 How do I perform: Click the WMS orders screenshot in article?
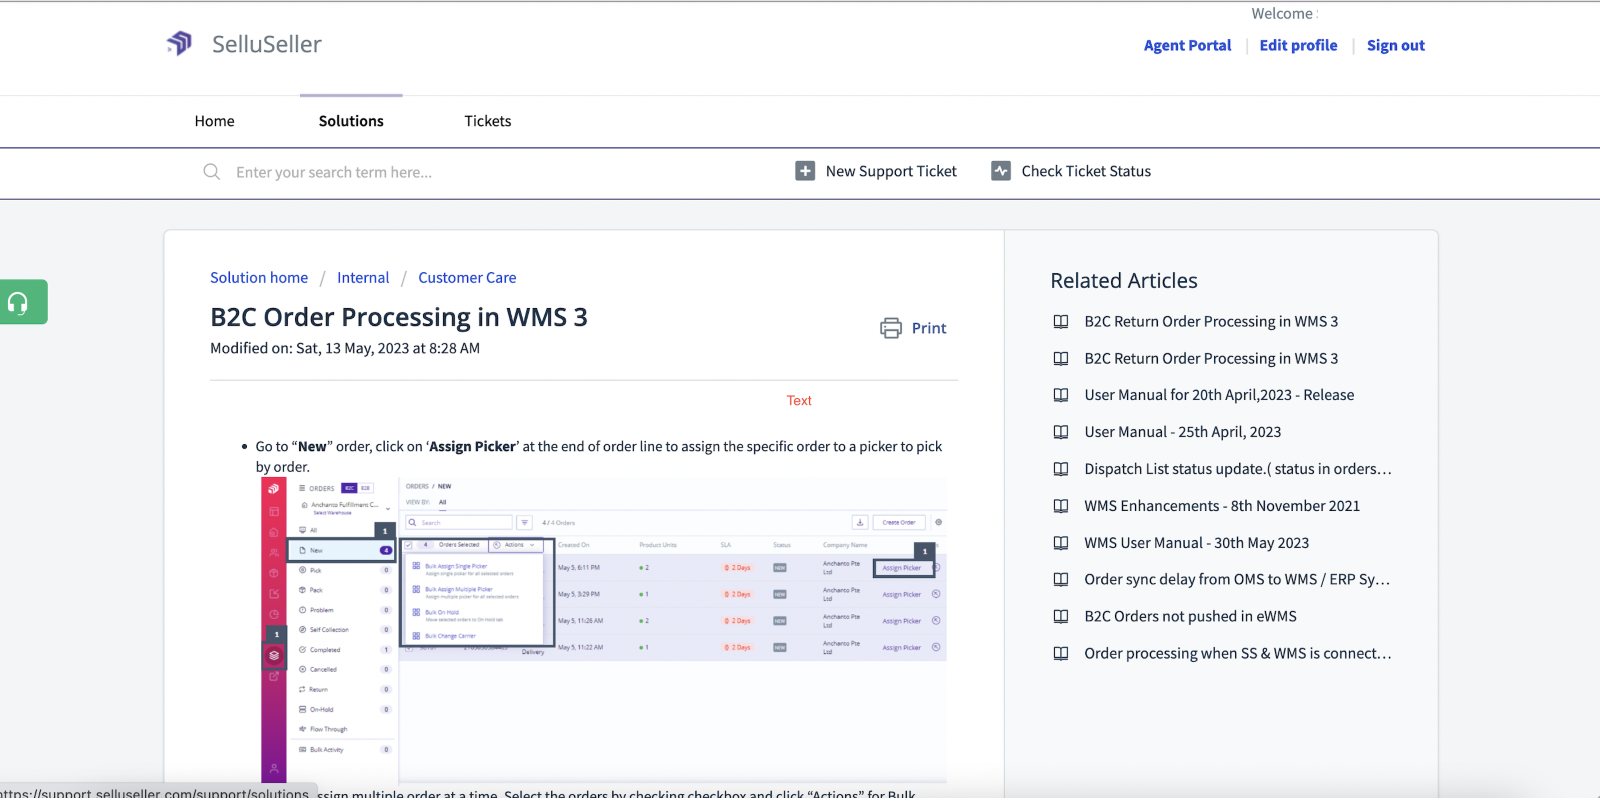click(x=604, y=629)
